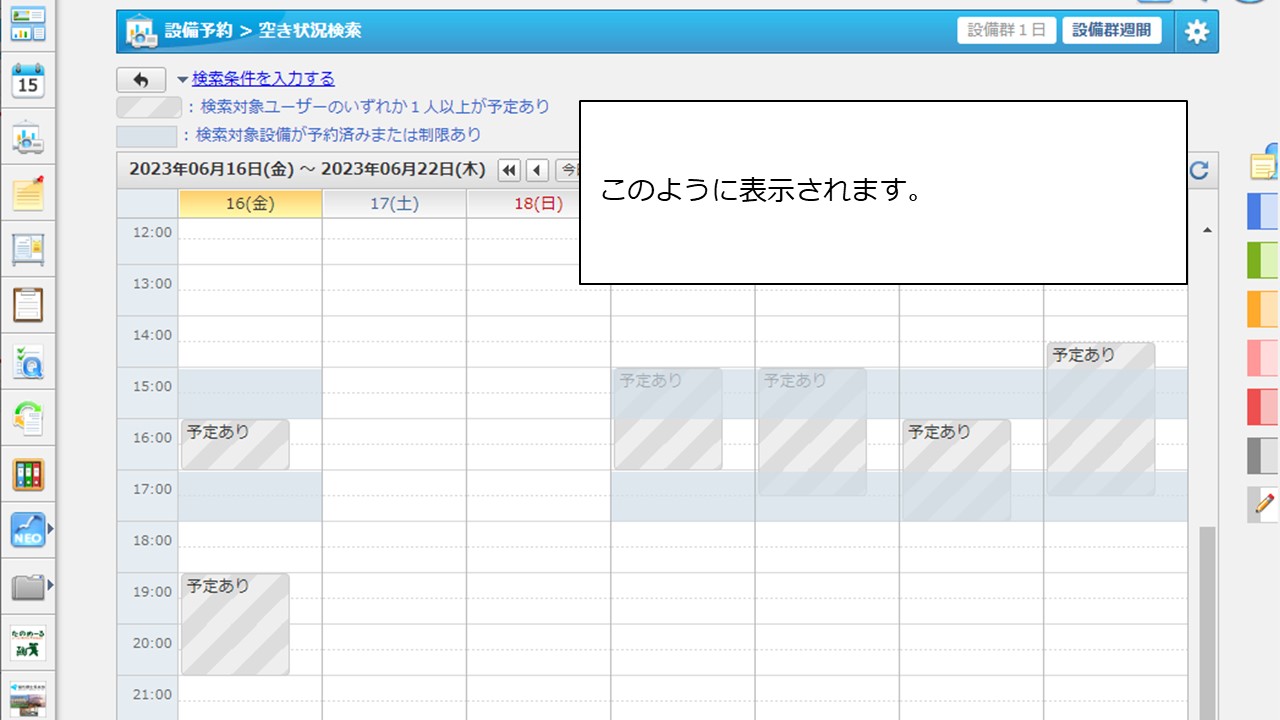Open the equipment reservation sidebar icon
The height and width of the screenshot is (720, 1280).
tap(28, 139)
